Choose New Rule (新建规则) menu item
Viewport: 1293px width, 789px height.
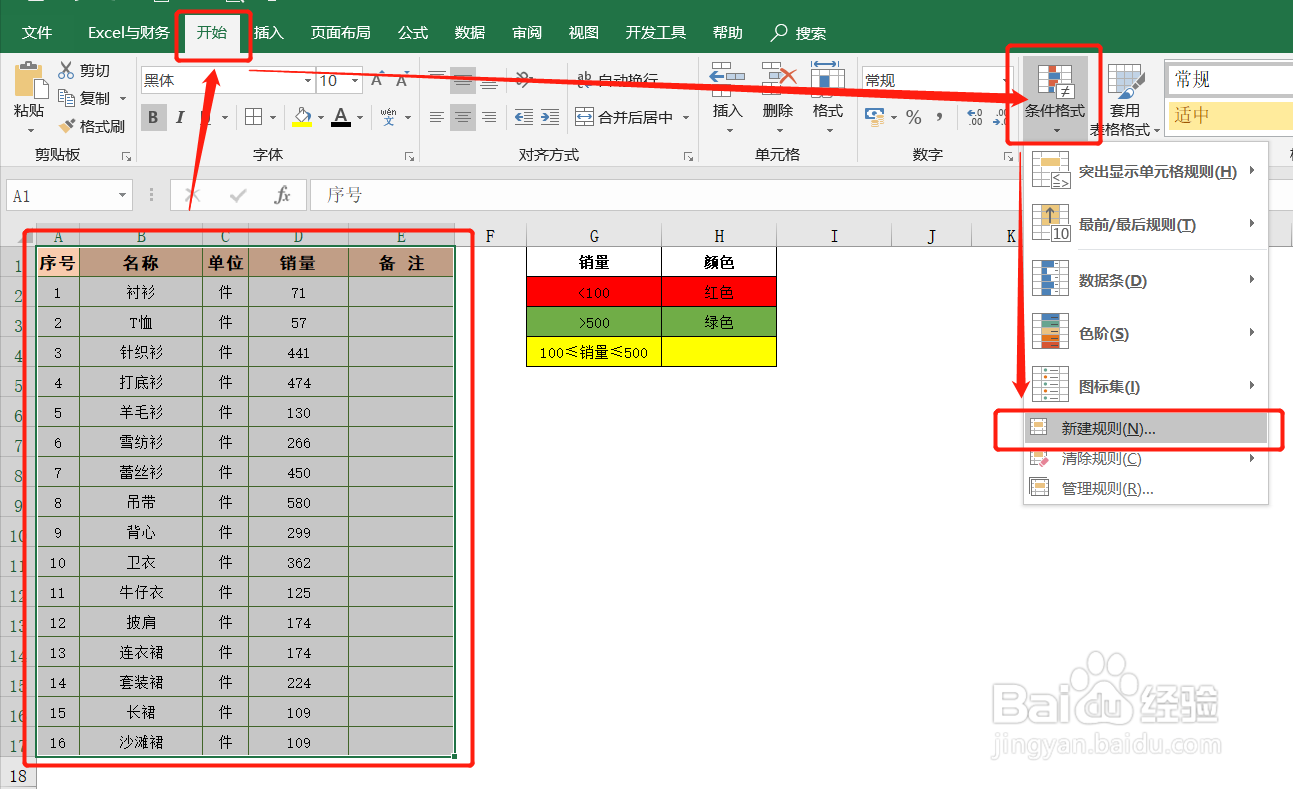[x=1146, y=429]
